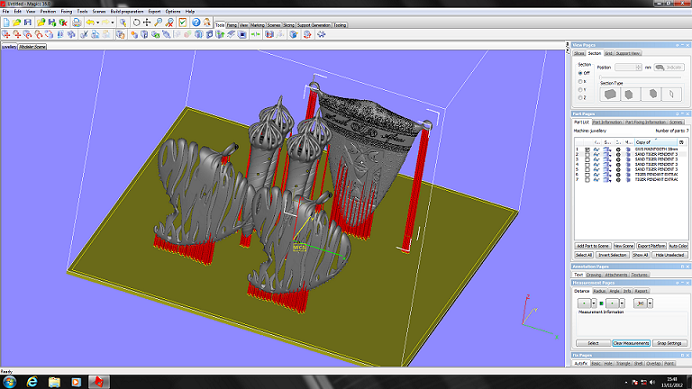Open the Redo history dropdown arrow
This screenshot has width=692, height=389.
click(x=113, y=23)
